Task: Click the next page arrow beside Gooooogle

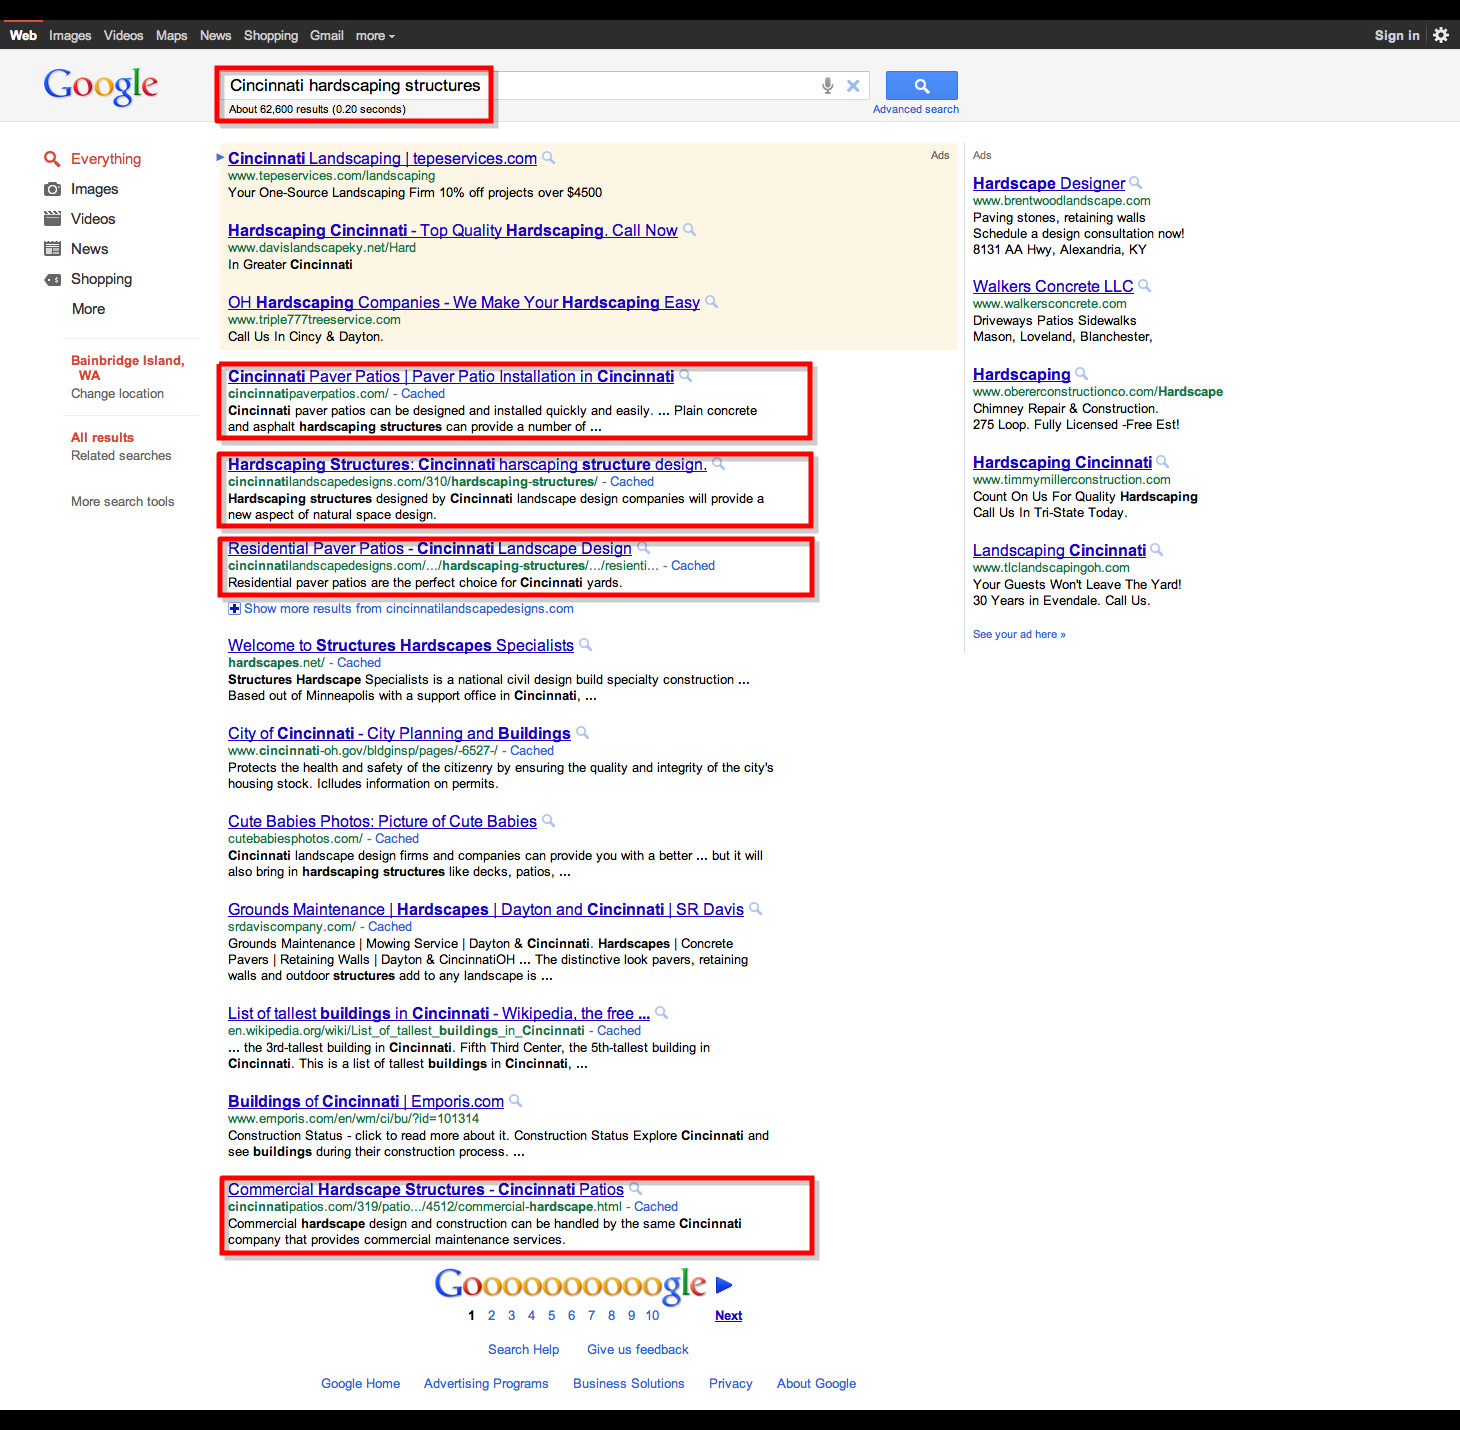Action: pos(725,1285)
